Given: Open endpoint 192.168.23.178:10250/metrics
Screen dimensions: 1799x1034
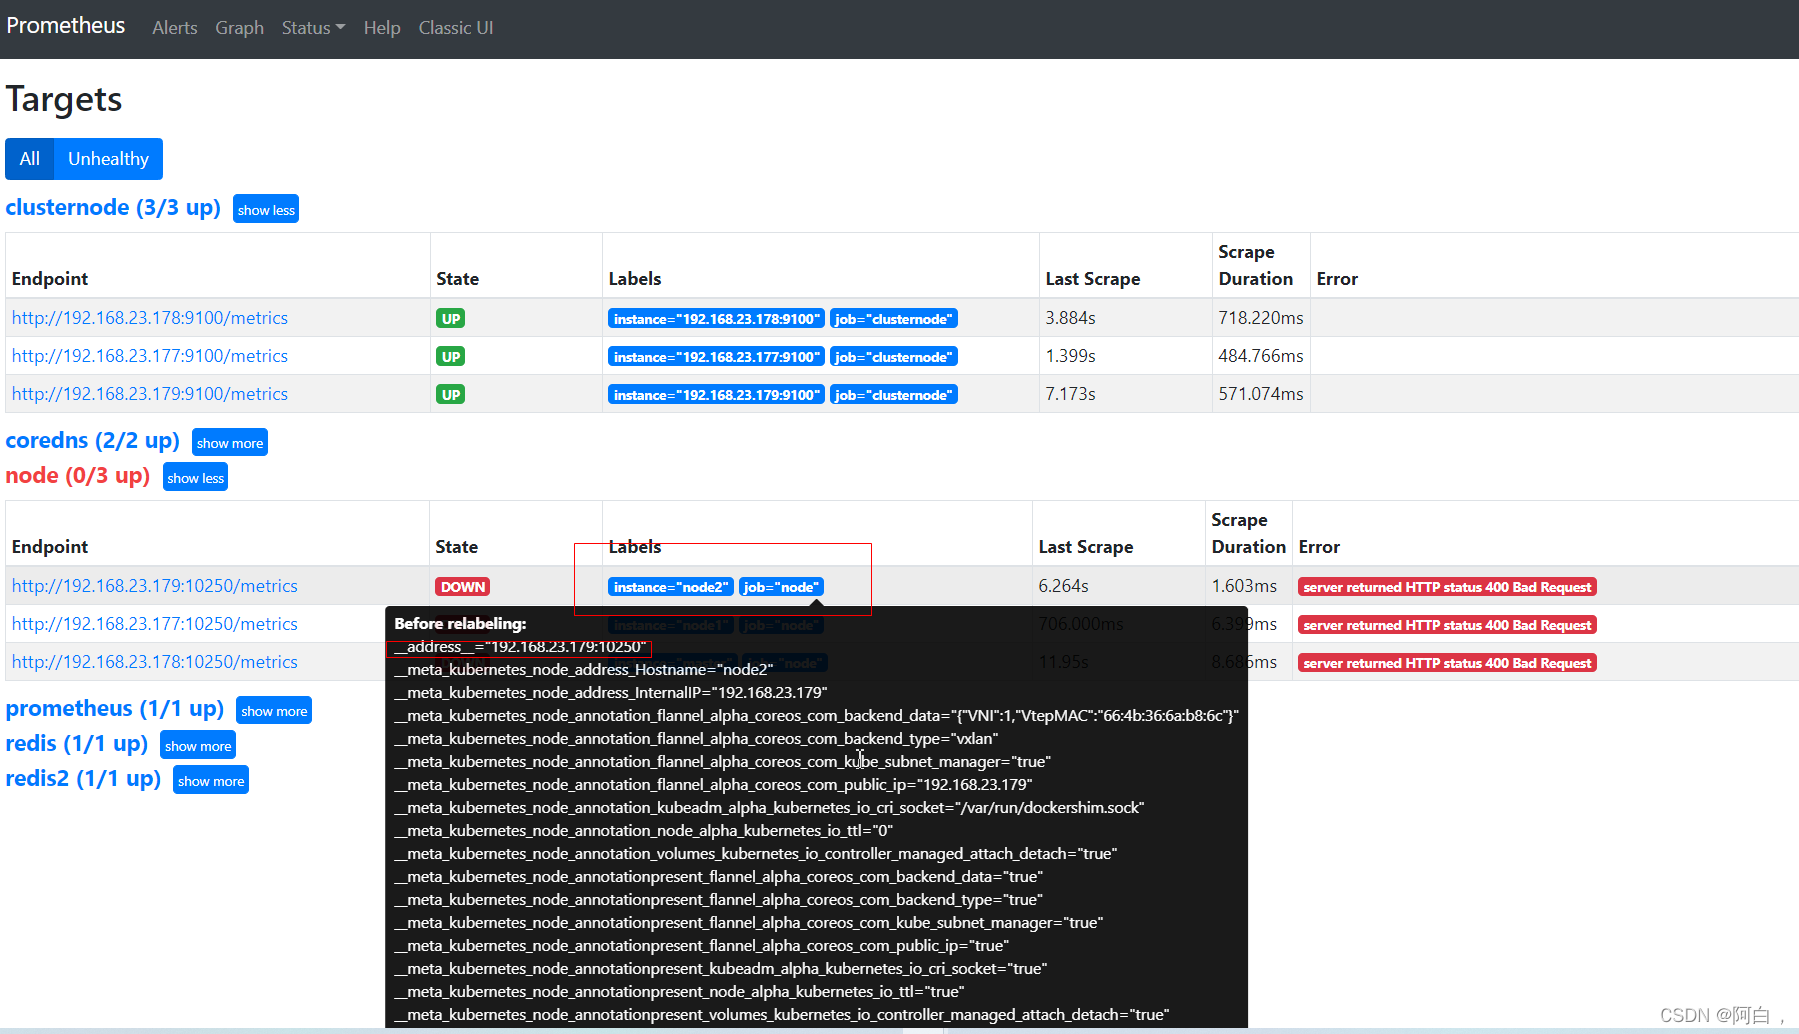Looking at the screenshot, I should click(x=155, y=662).
